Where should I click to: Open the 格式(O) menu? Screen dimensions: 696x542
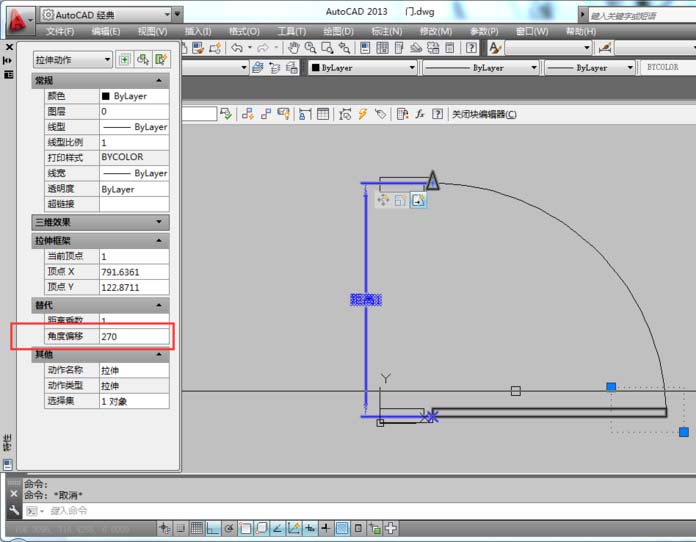[244, 31]
